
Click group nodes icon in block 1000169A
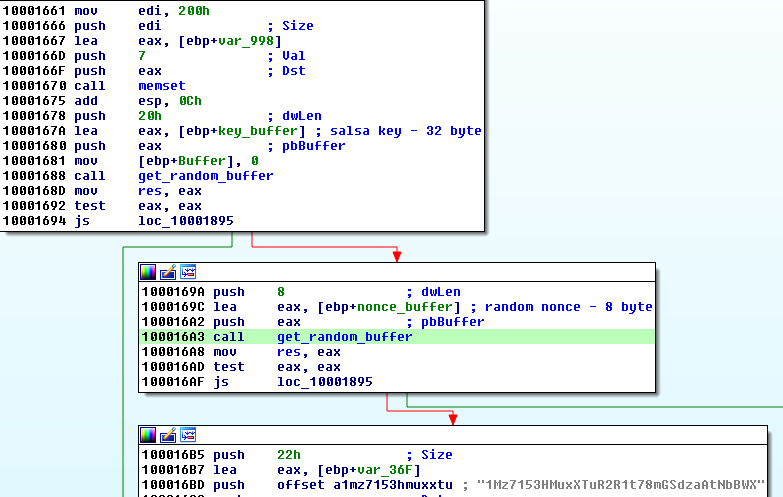click(187, 272)
